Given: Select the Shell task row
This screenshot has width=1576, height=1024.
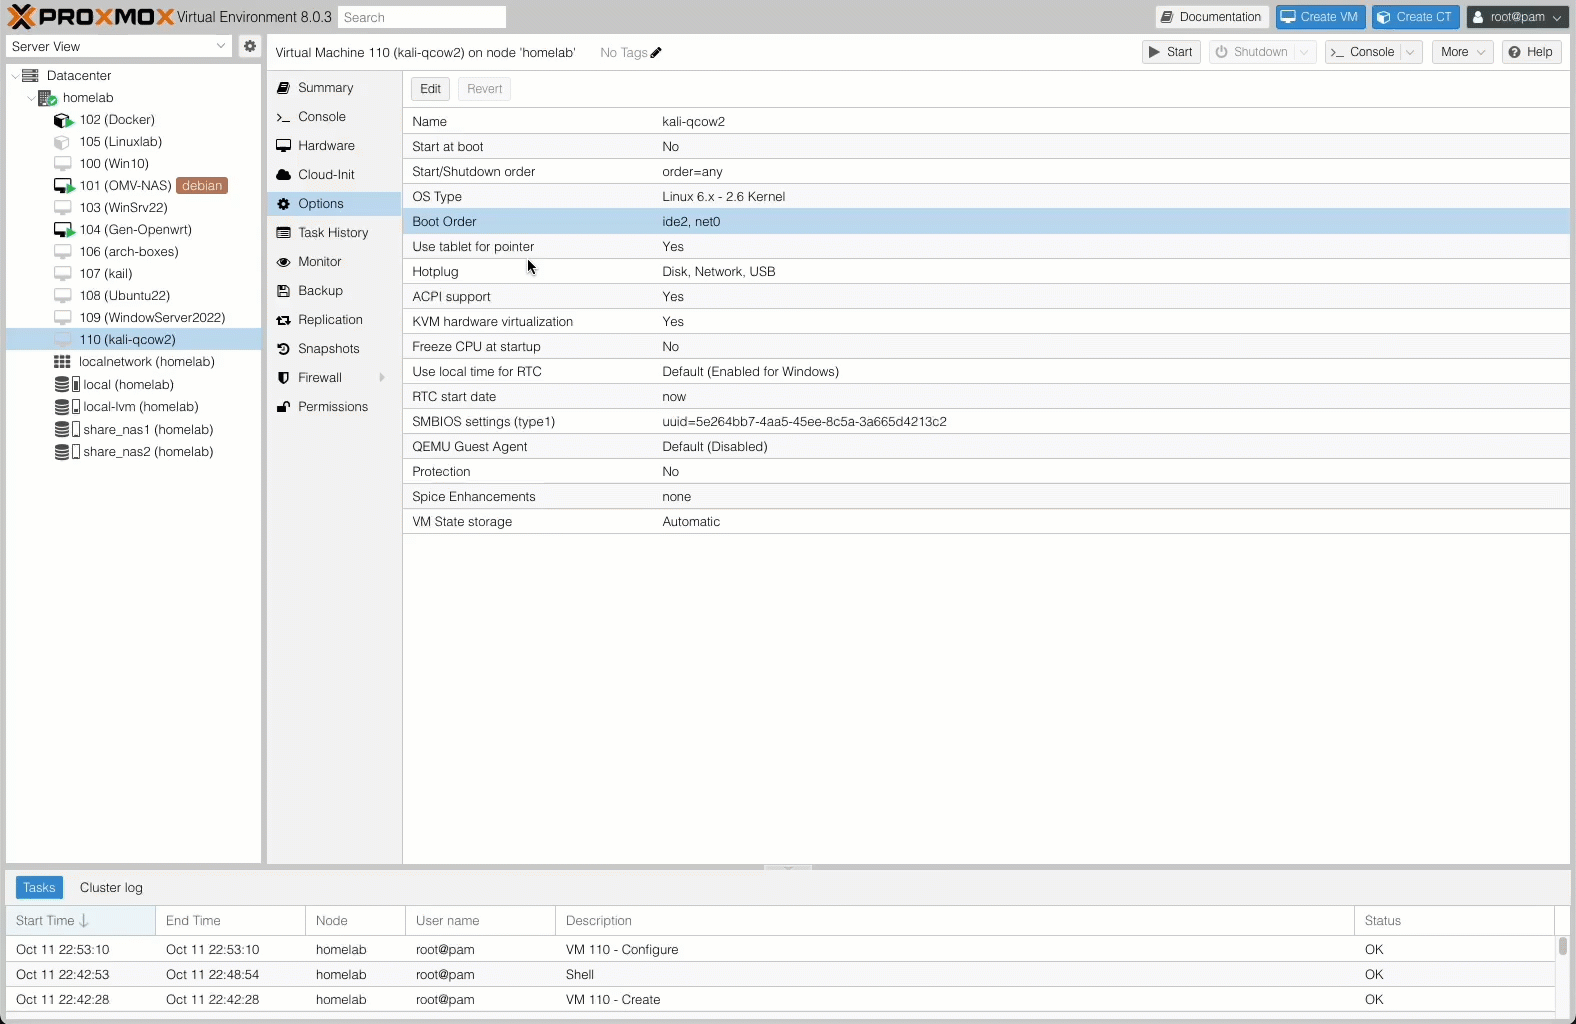Looking at the screenshot, I should coord(780,975).
